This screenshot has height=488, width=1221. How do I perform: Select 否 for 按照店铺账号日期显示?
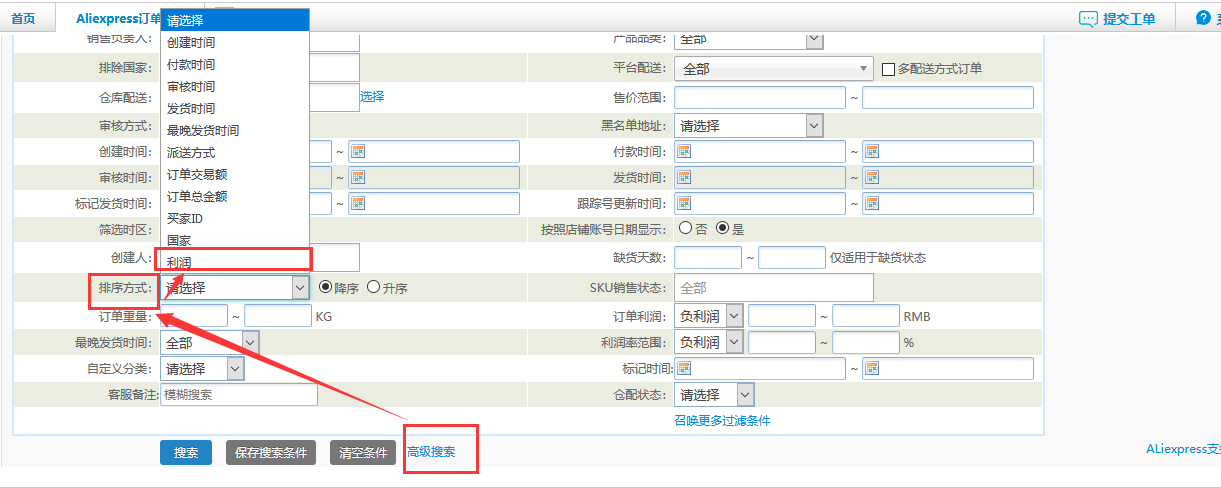point(685,228)
